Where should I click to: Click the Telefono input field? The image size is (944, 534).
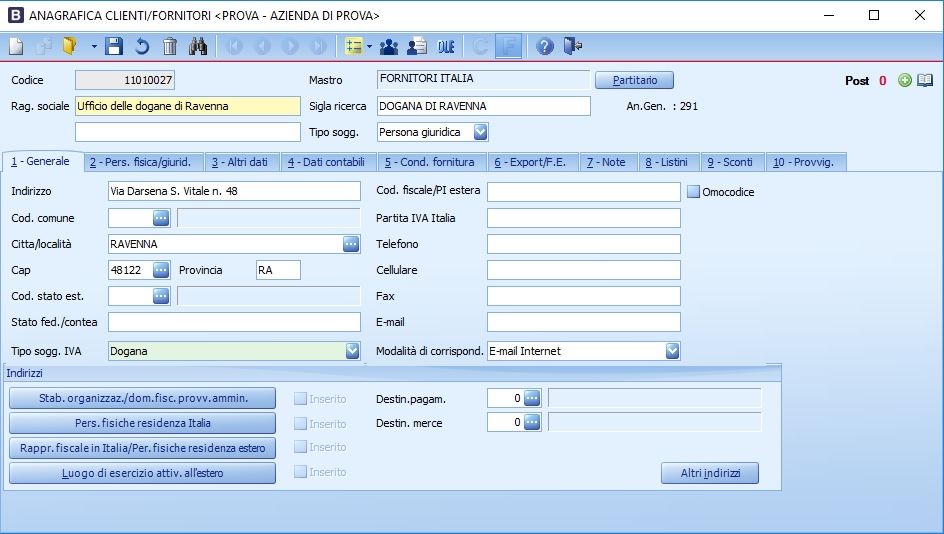(584, 244)
